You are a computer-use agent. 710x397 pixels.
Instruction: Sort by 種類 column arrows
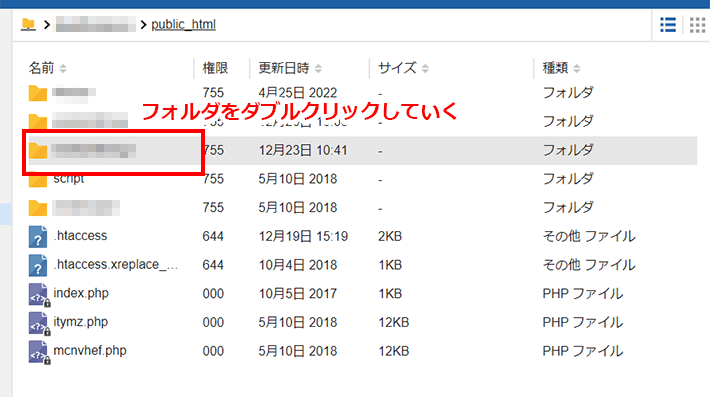pos(576,68)
